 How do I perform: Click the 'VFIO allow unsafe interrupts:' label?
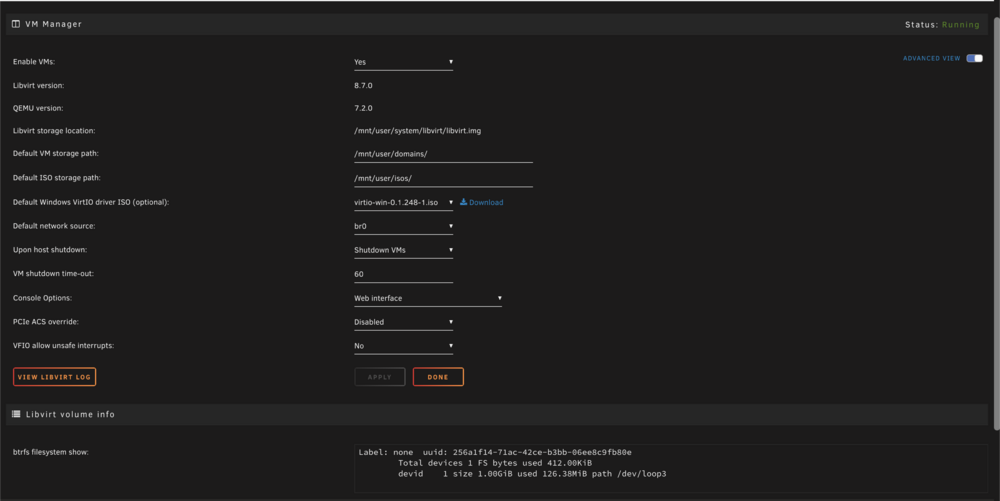(x=63, y=345)
